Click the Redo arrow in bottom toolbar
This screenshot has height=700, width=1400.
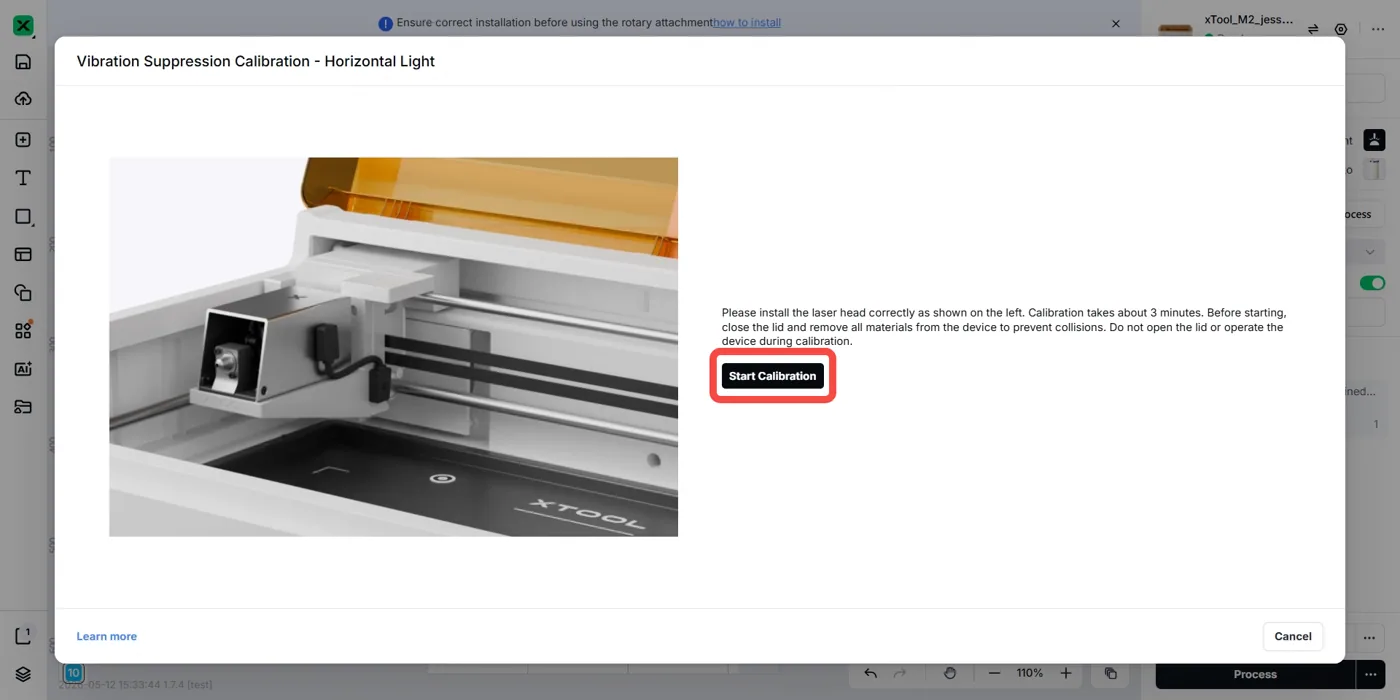[x=899, y=673]
